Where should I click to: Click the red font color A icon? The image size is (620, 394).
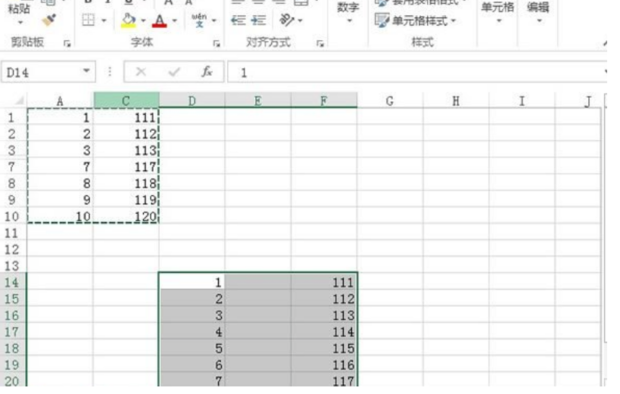[x=159, y=21]
